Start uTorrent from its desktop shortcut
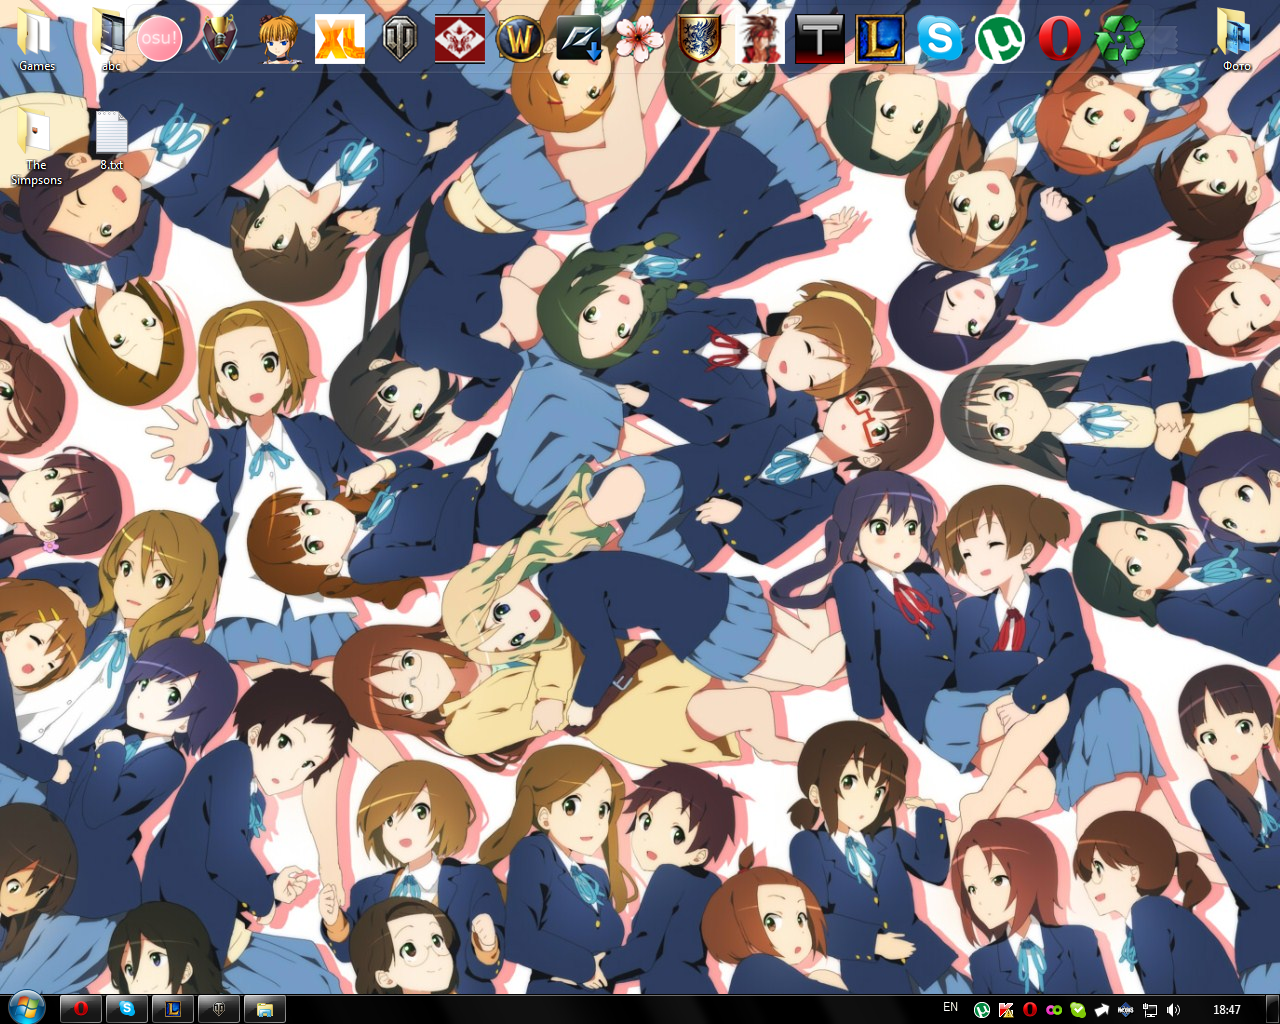This screenshot has width=1280, height=1024. tap(999, 40)
